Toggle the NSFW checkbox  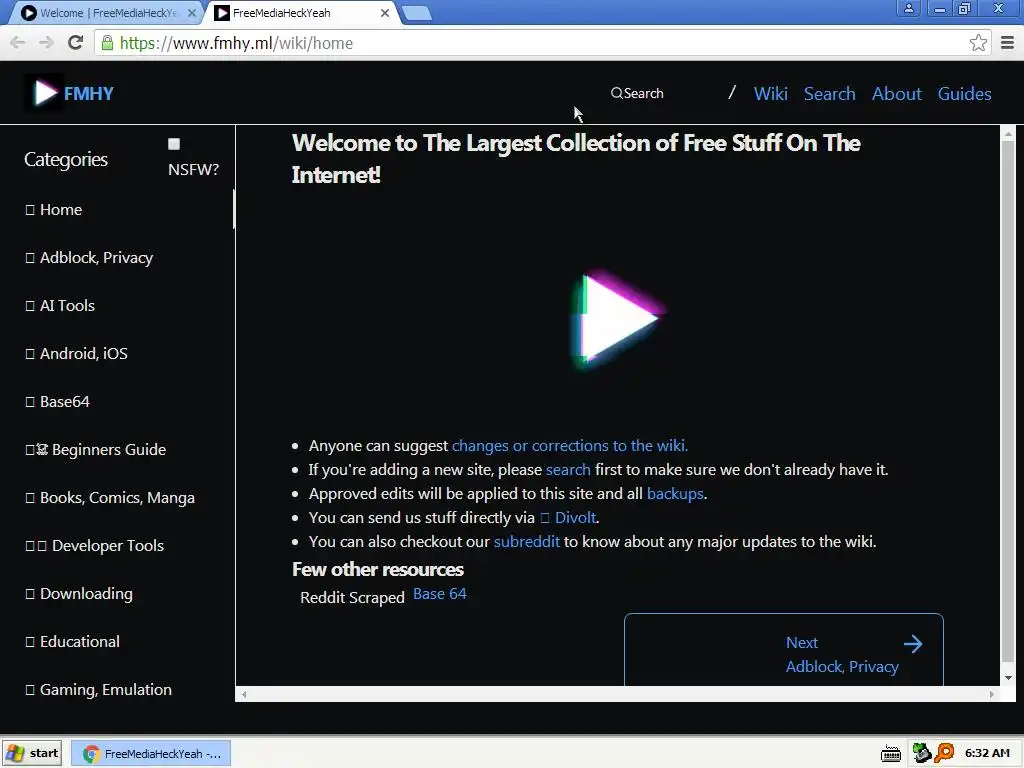click(174, 144)
